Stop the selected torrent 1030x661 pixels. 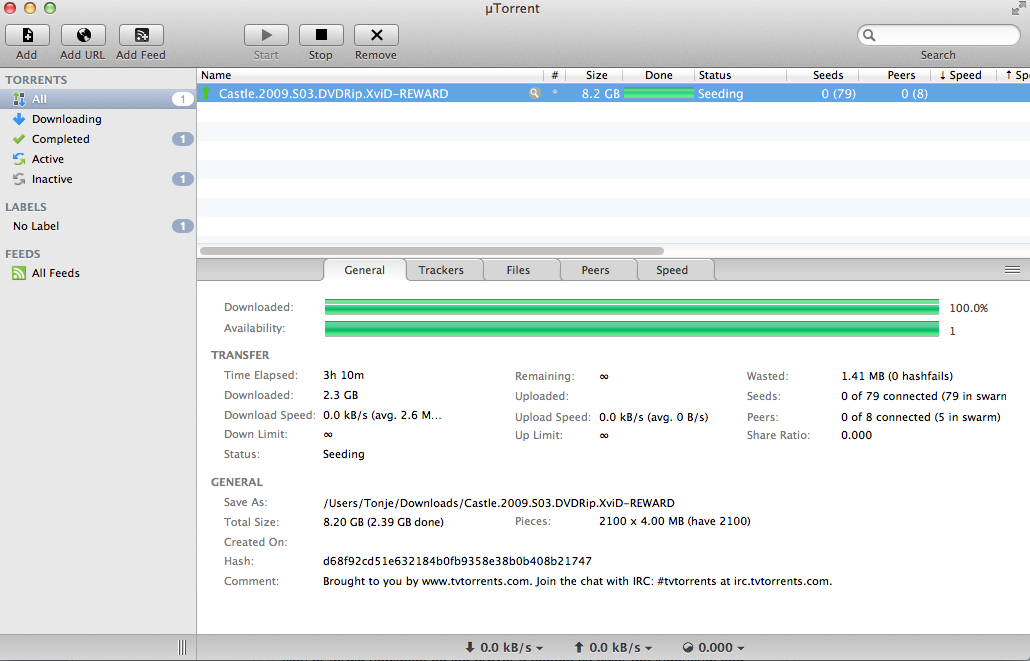pos(321,35)
